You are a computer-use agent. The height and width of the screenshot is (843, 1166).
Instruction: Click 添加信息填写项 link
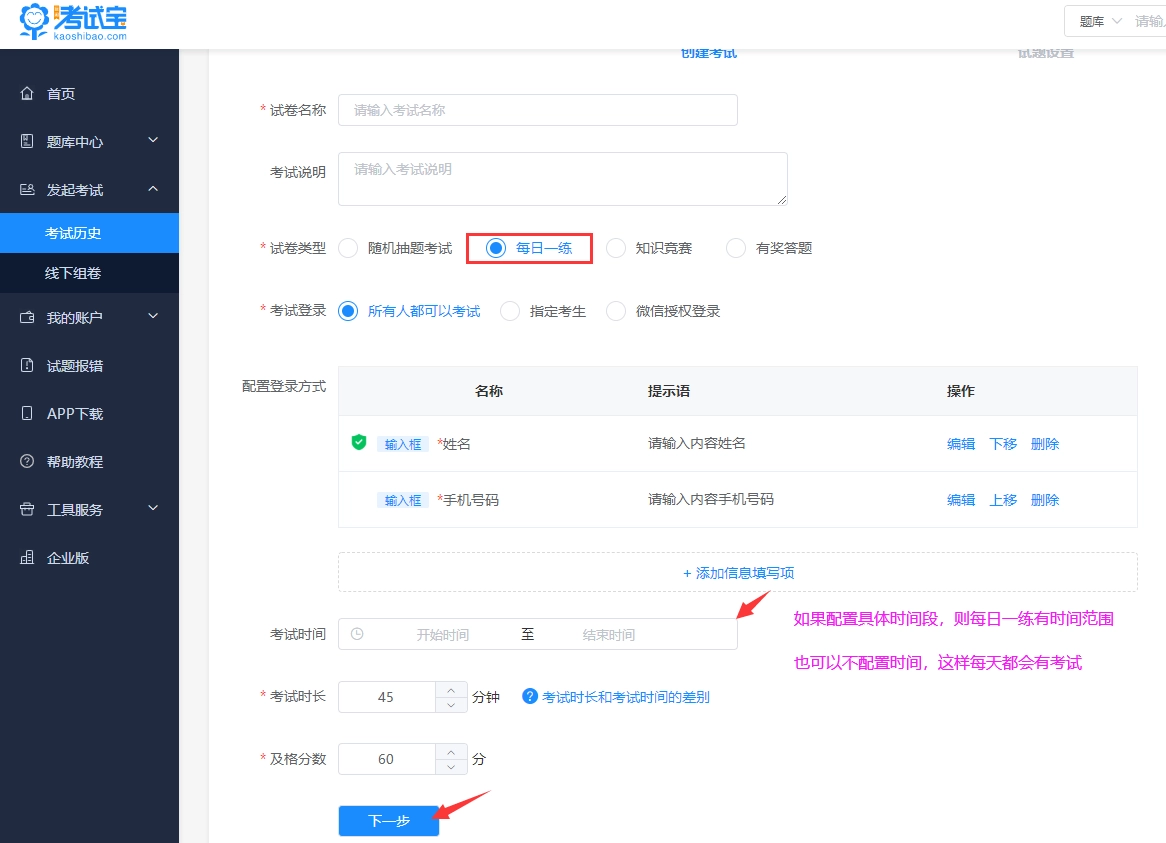tap(738, 573)
